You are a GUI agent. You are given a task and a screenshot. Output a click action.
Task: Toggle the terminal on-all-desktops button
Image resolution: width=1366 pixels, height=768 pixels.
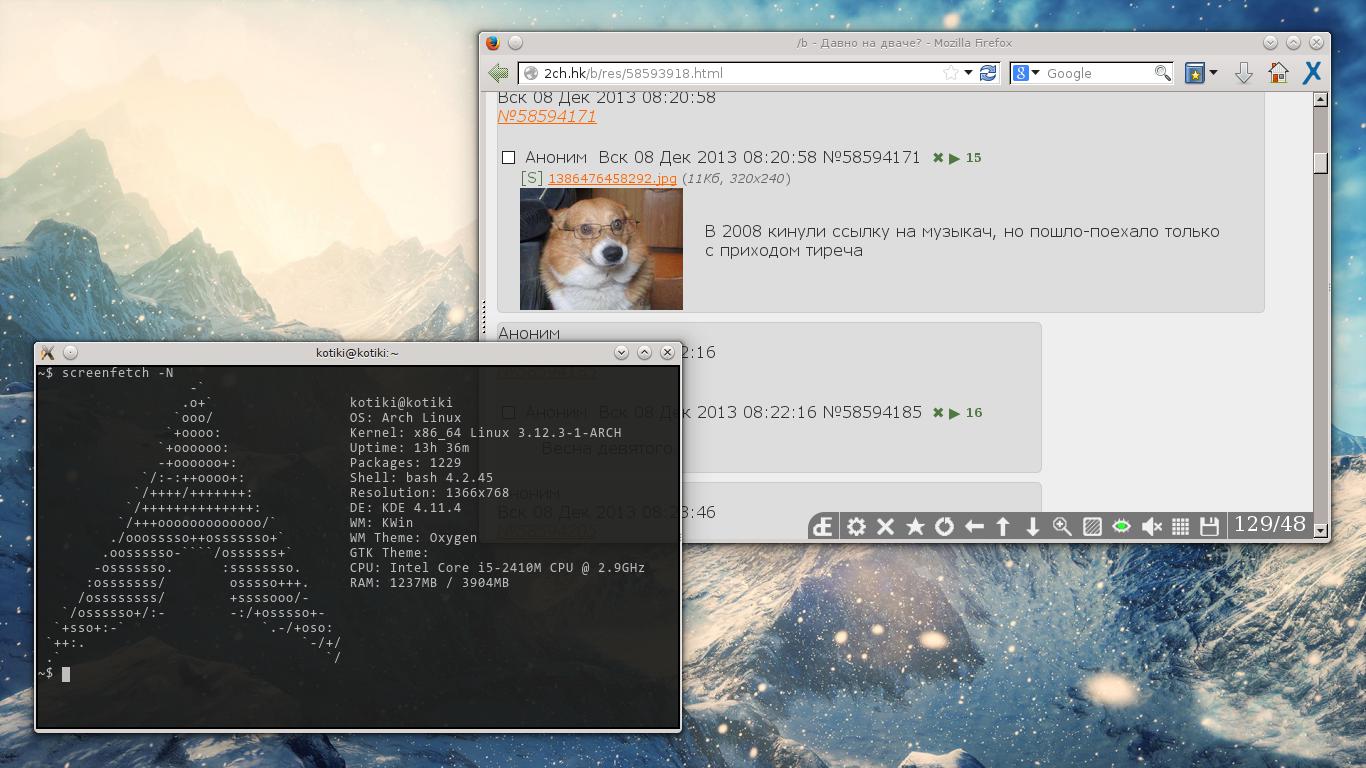pos(70,352)
